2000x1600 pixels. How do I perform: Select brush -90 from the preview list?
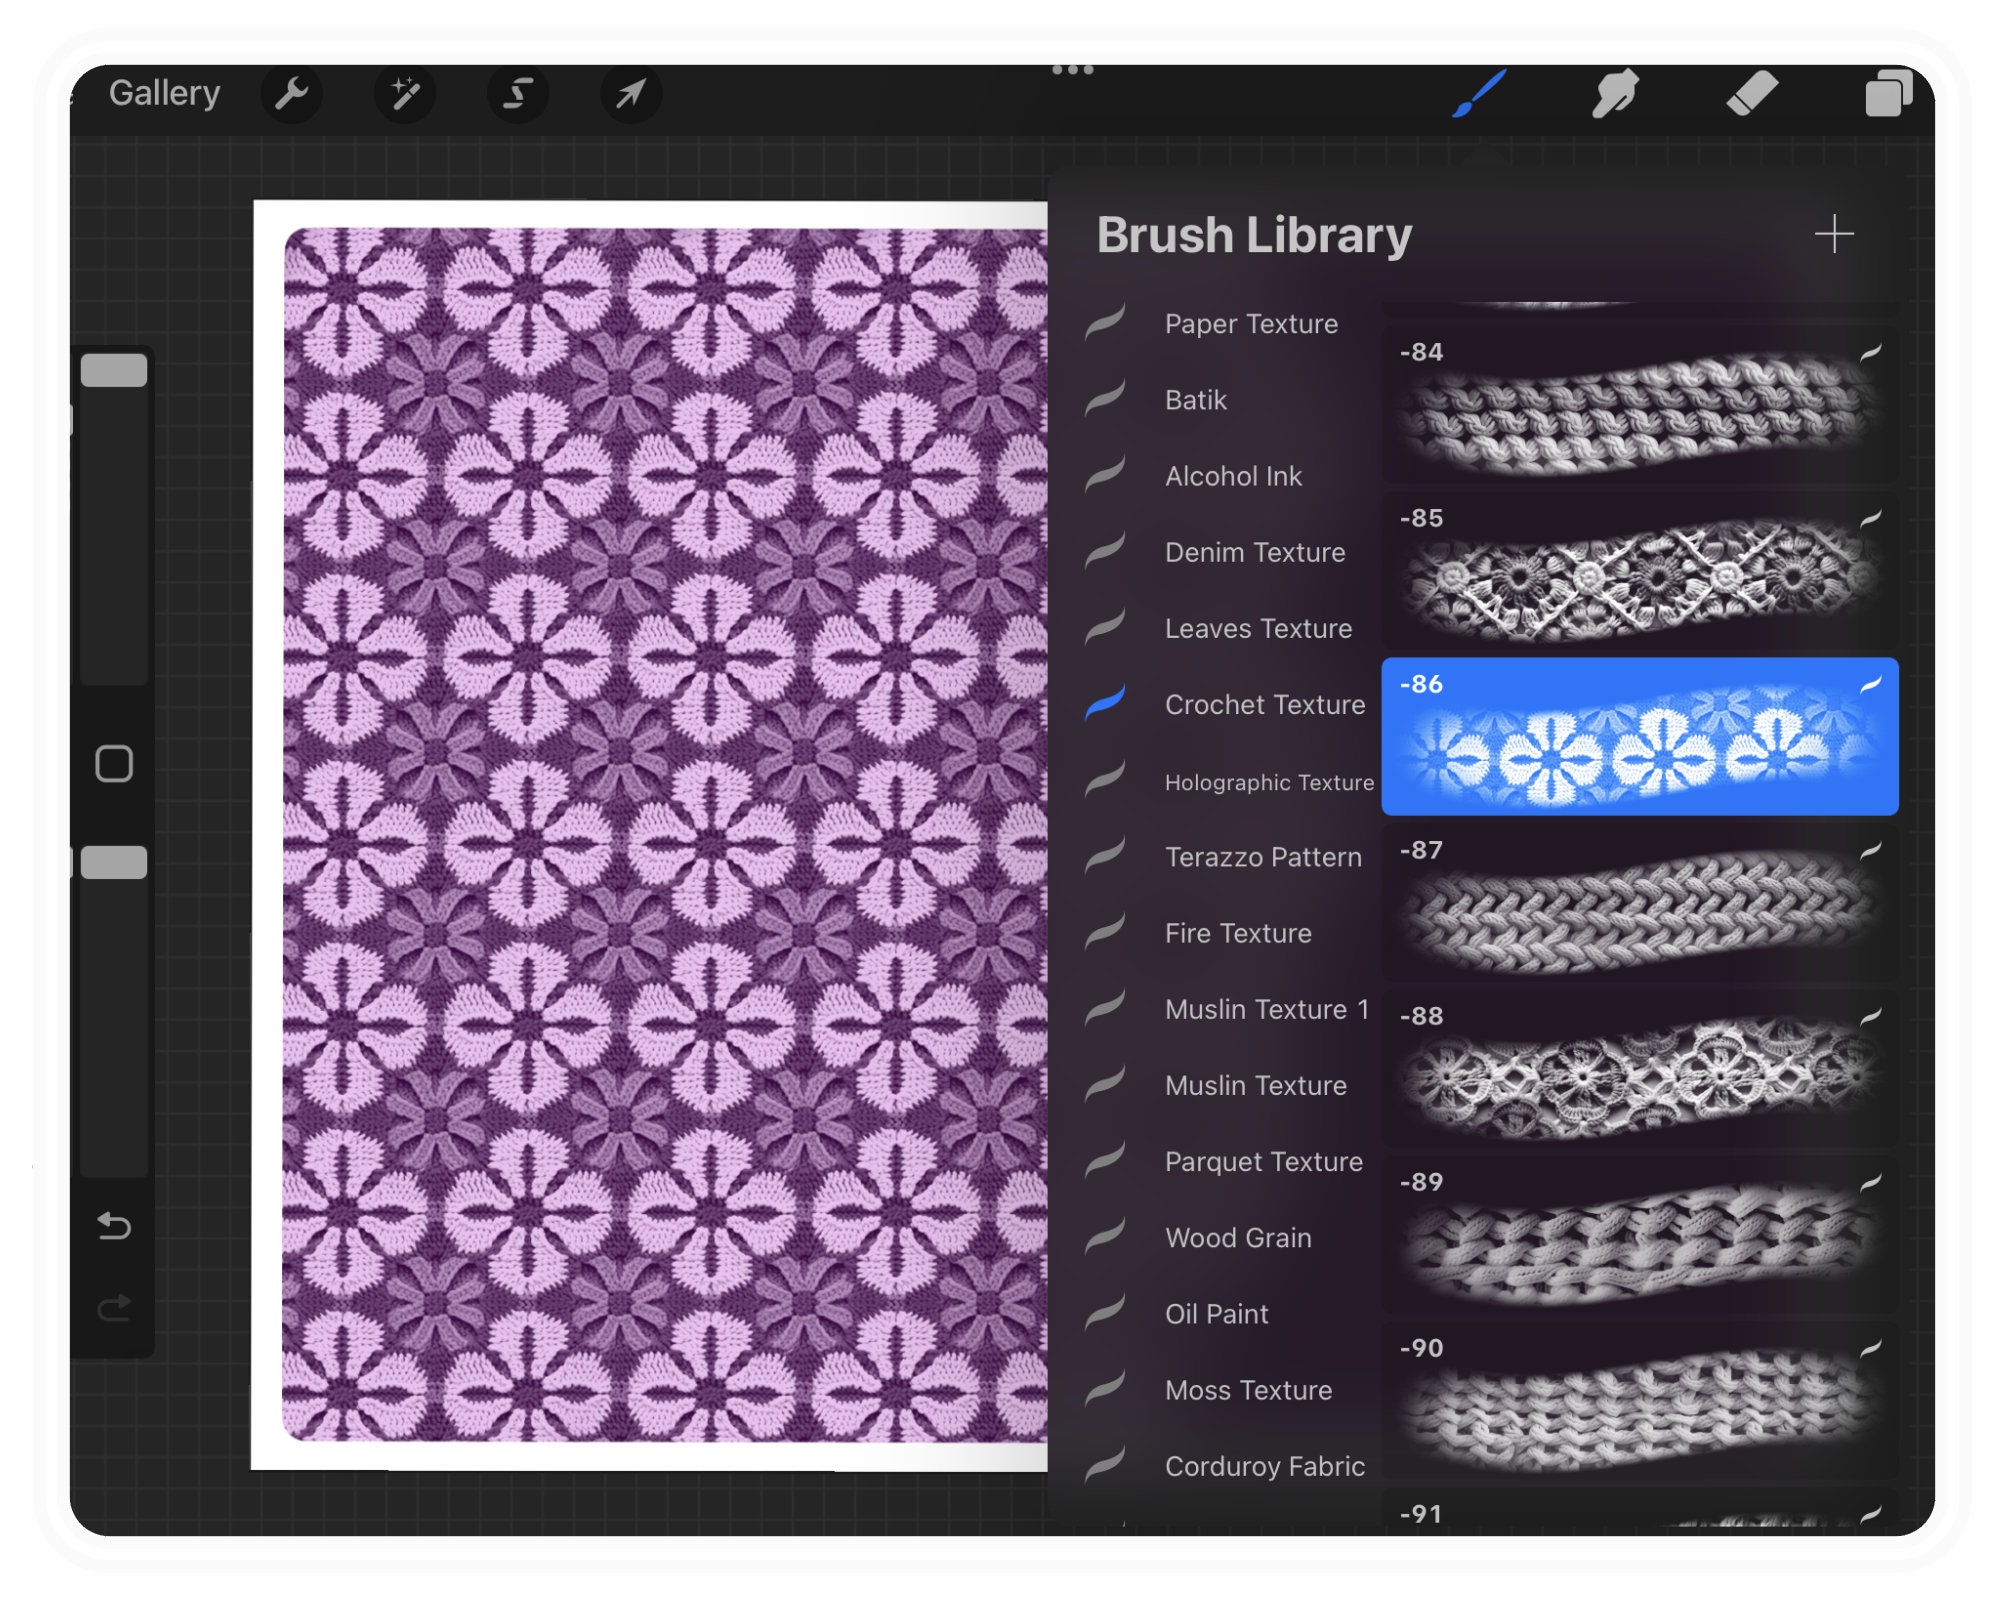pos(1640,1400)
